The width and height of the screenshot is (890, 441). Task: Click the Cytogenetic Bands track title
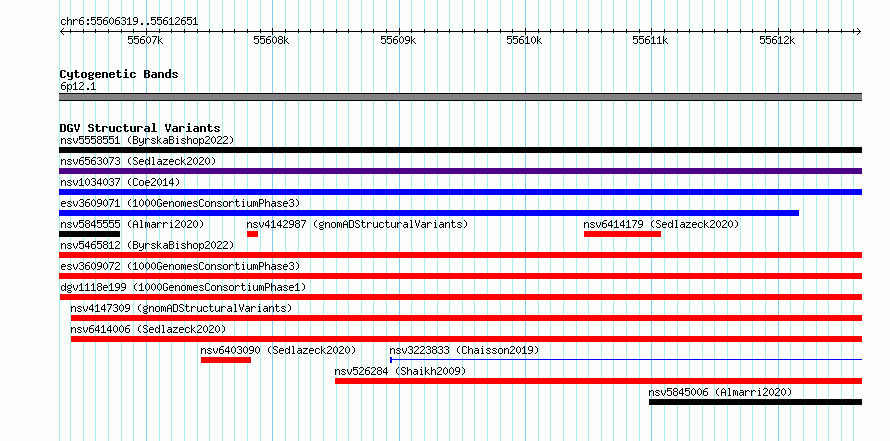pyautogui.click(x=119, y=74)
